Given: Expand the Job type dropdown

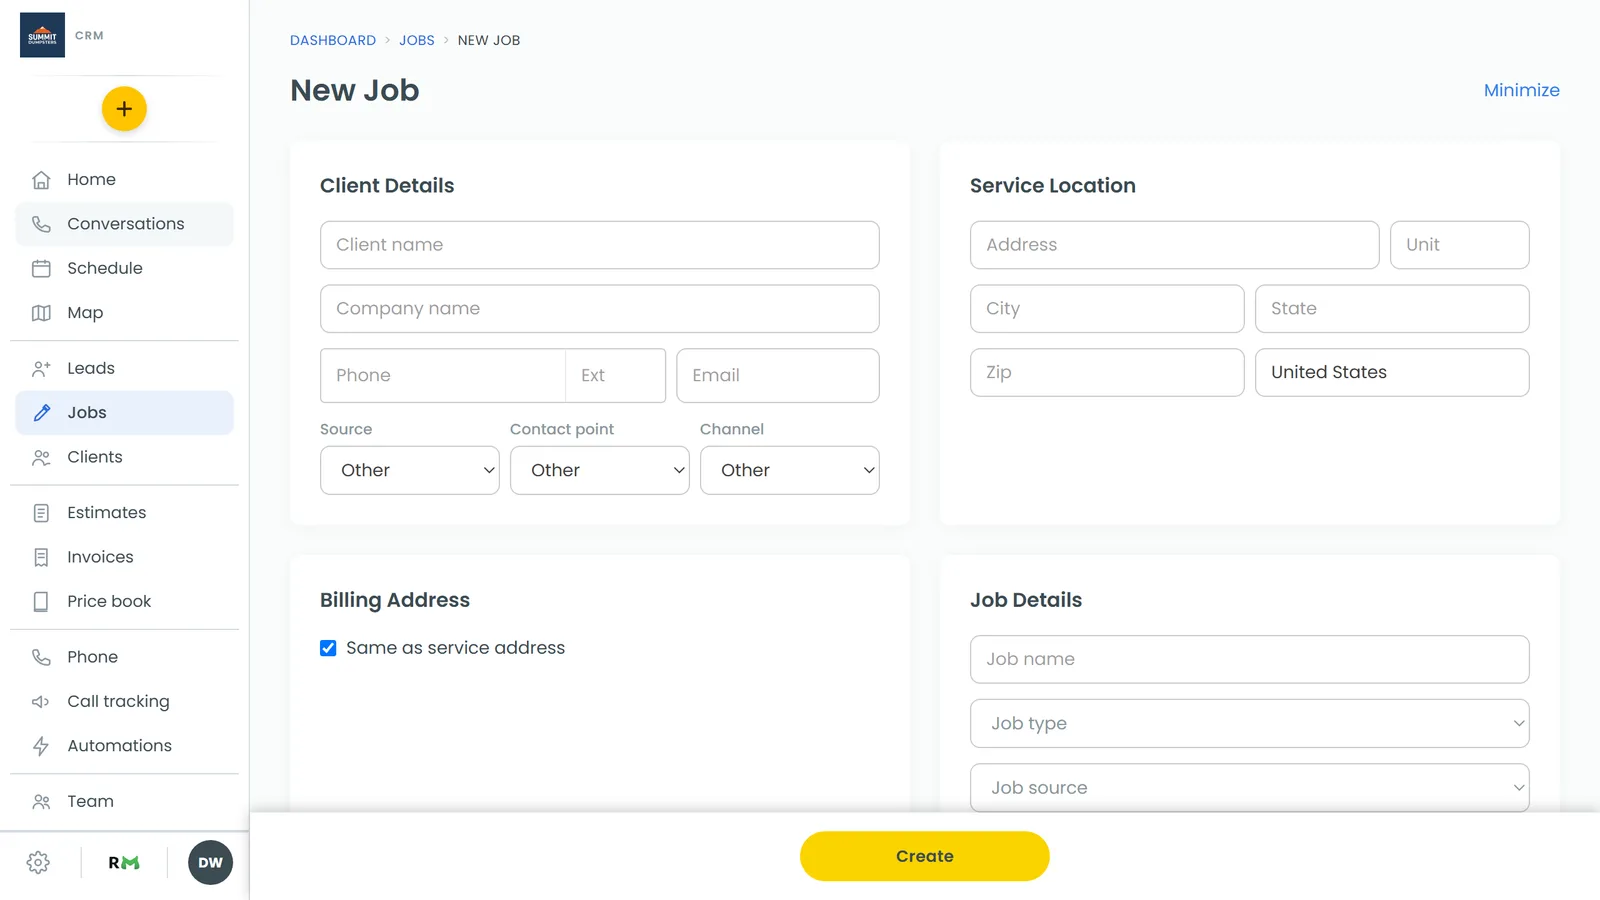Looking at the screenshot, I should click(x=1250, y=723).
